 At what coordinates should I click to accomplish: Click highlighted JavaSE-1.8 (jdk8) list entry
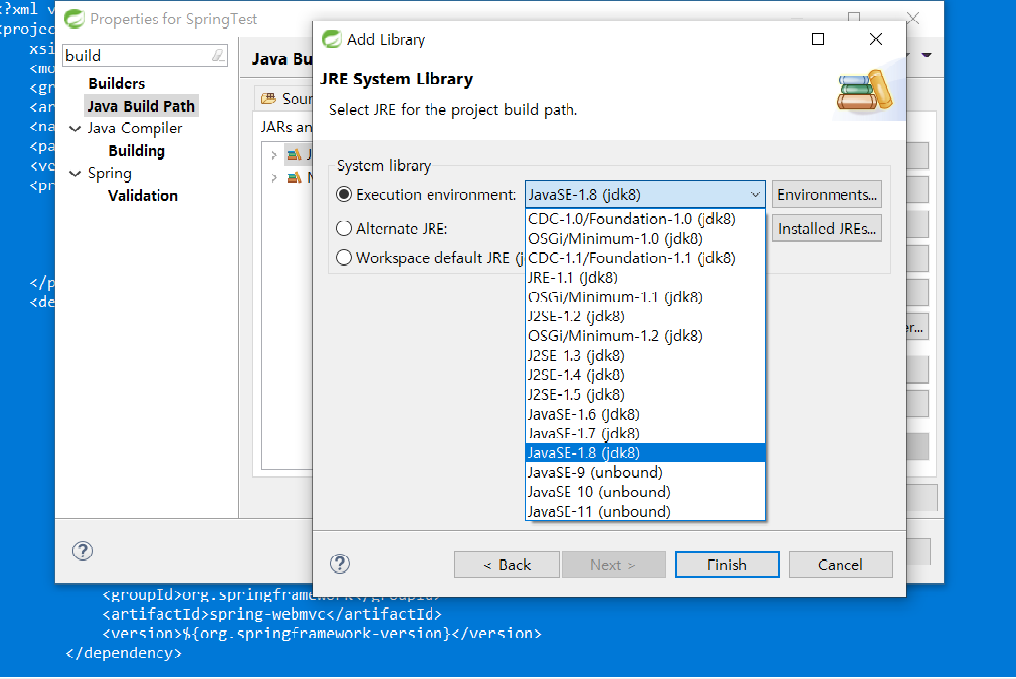645,453
